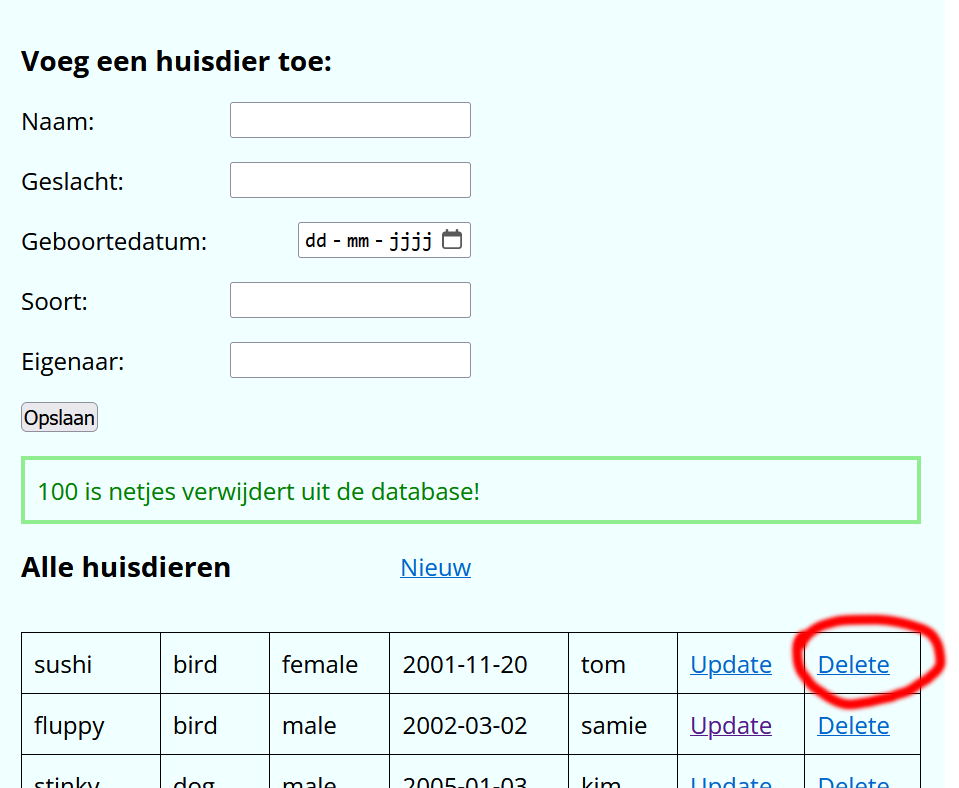Select the Soort input field
The width and height of the screenshot is (959, 788).
350,300
